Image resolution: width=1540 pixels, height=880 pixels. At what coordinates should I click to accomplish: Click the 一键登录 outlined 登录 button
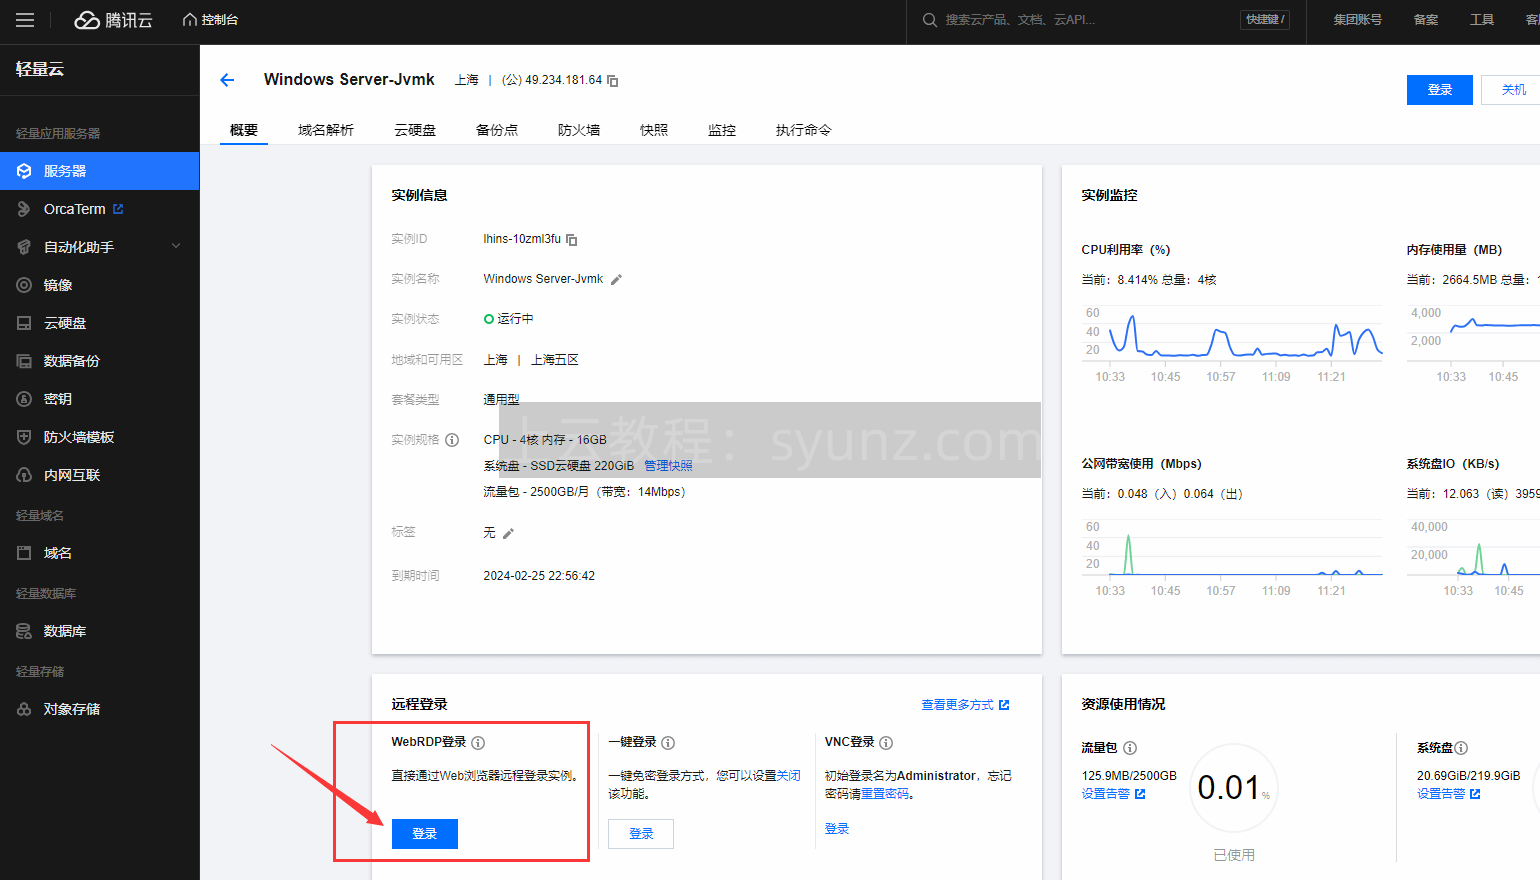point(641,834)
